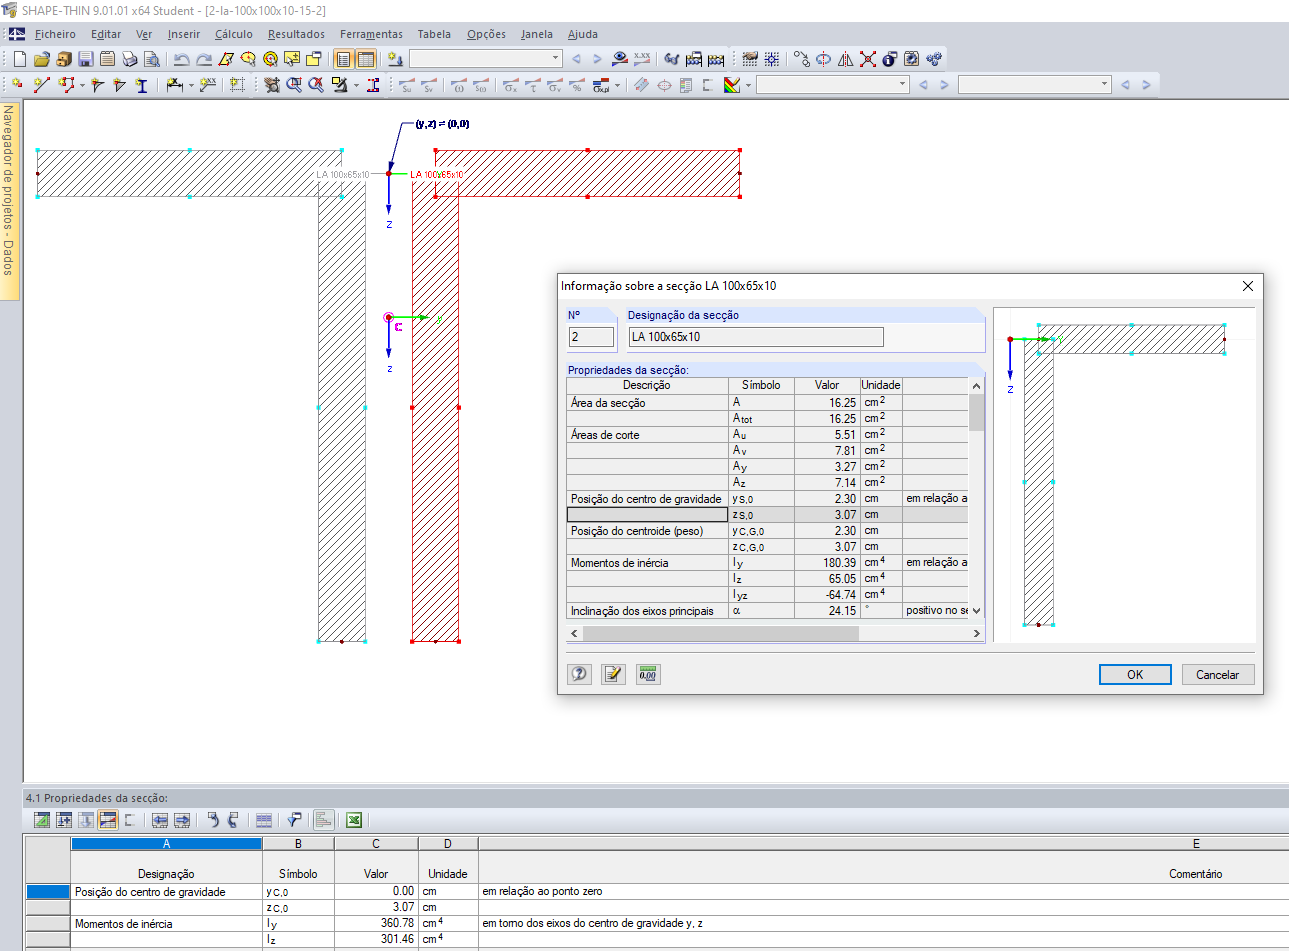The image size is (1289, 951).
Task: Click the decimal places 0.00 dialog icon
Action: tap(648, 674)
